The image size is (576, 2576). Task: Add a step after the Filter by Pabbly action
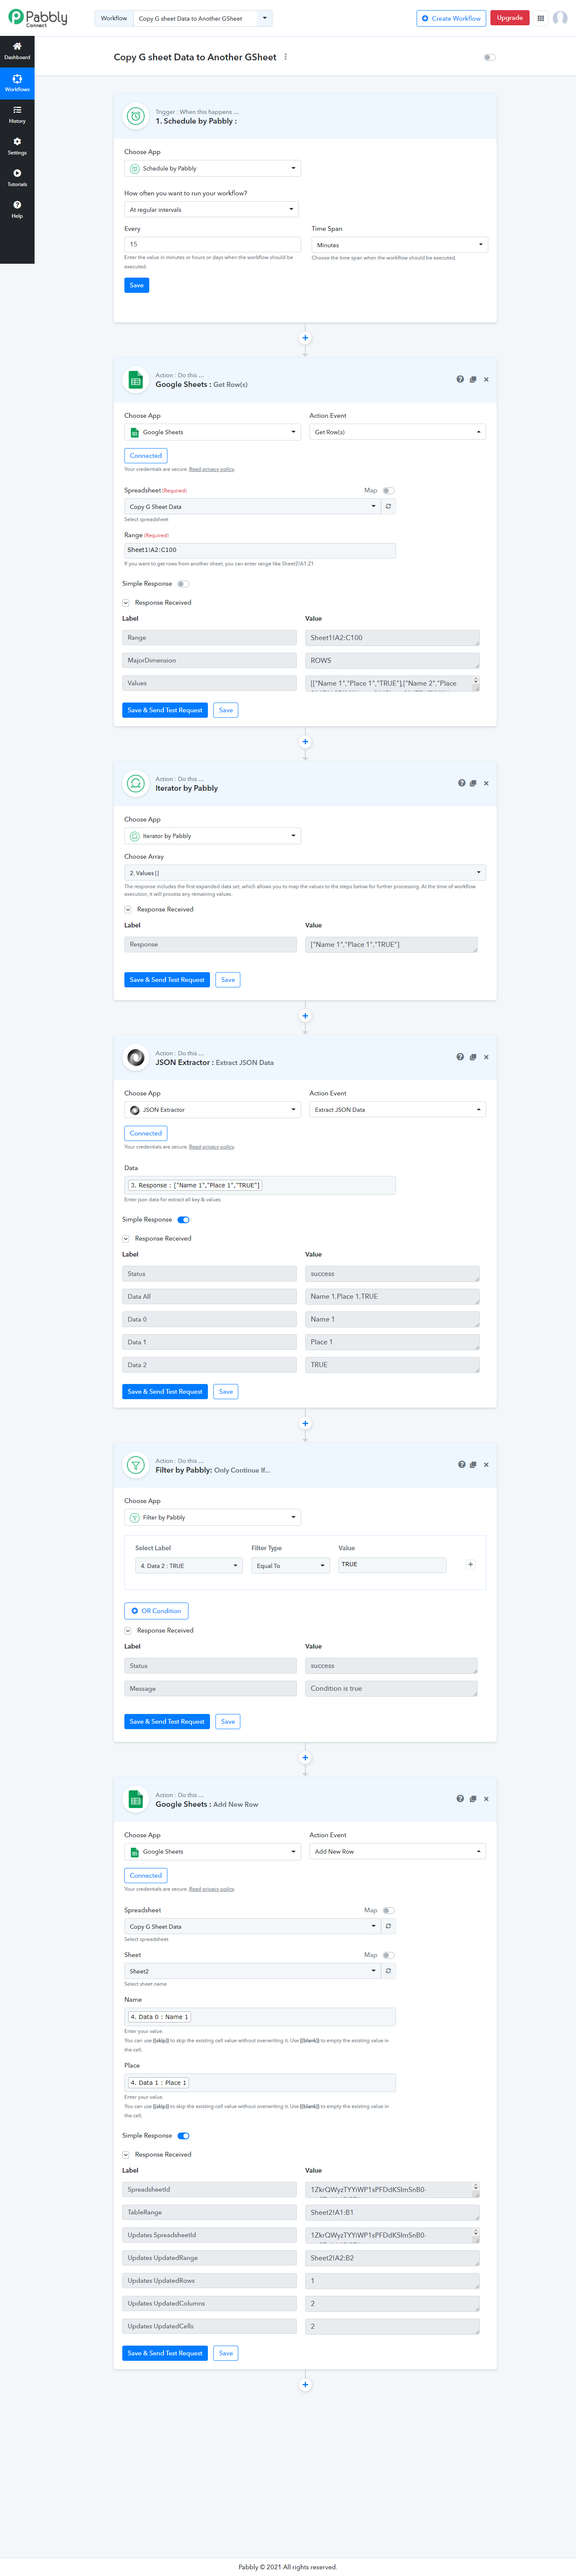[x=305, y=1757]
